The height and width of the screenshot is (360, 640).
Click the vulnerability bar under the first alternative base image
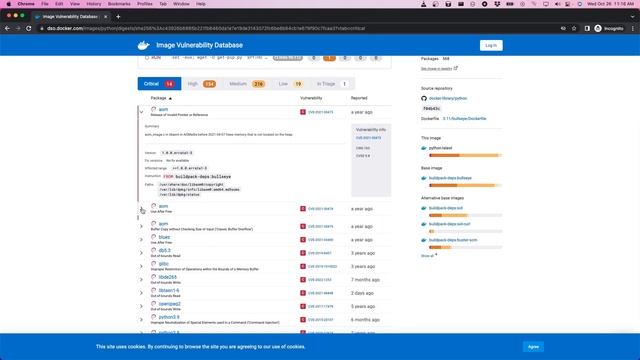(x=465, y=216)
